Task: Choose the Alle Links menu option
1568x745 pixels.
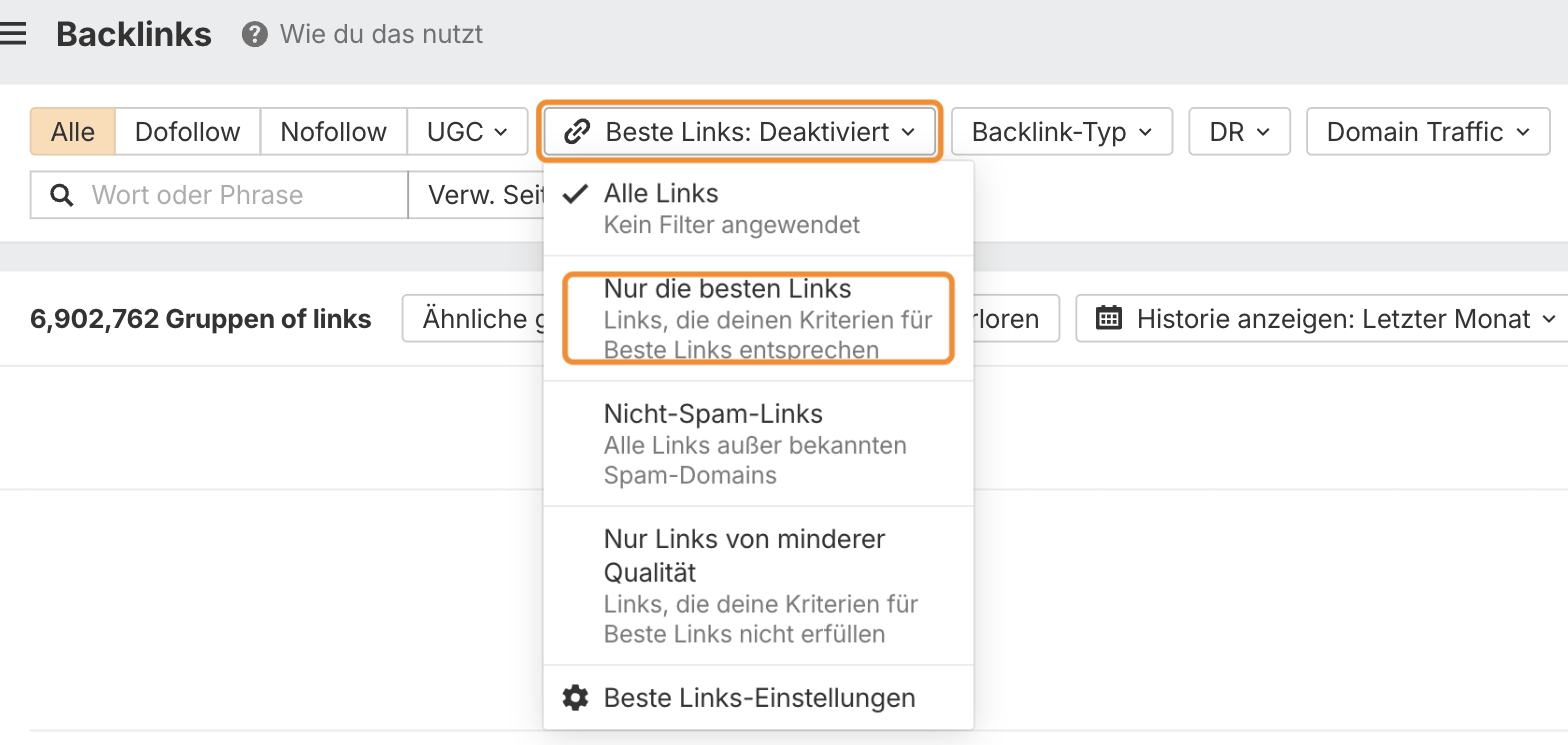Action: [758, 208]
